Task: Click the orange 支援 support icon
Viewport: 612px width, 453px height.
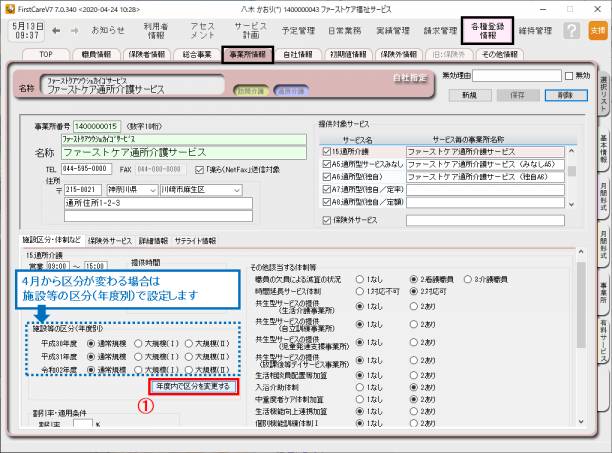Action: click(597, 31)
